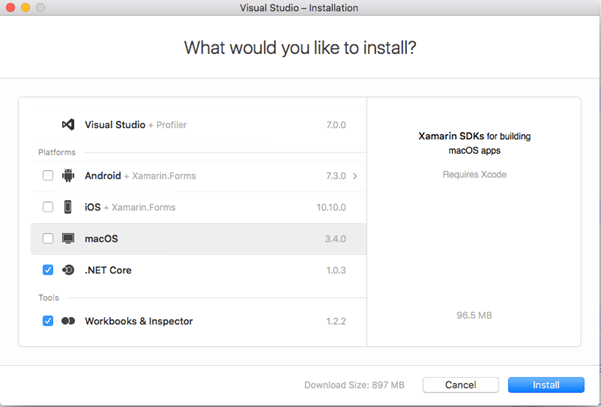Screen dimensions: 601x407
Task: Select the Visual Studio + Profiler row
Action: coord(135,125)
